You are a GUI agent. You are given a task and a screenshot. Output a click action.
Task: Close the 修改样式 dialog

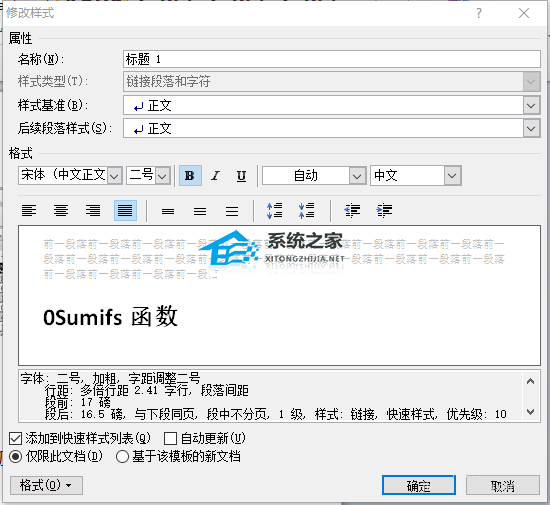[524, 13]
